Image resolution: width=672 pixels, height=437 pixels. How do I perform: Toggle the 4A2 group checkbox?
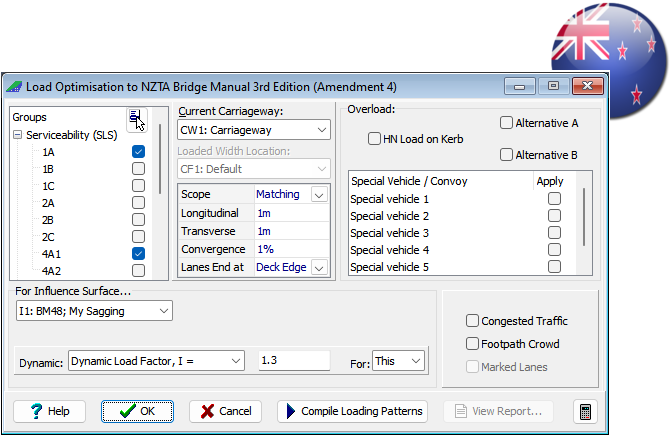coord(138,271)
